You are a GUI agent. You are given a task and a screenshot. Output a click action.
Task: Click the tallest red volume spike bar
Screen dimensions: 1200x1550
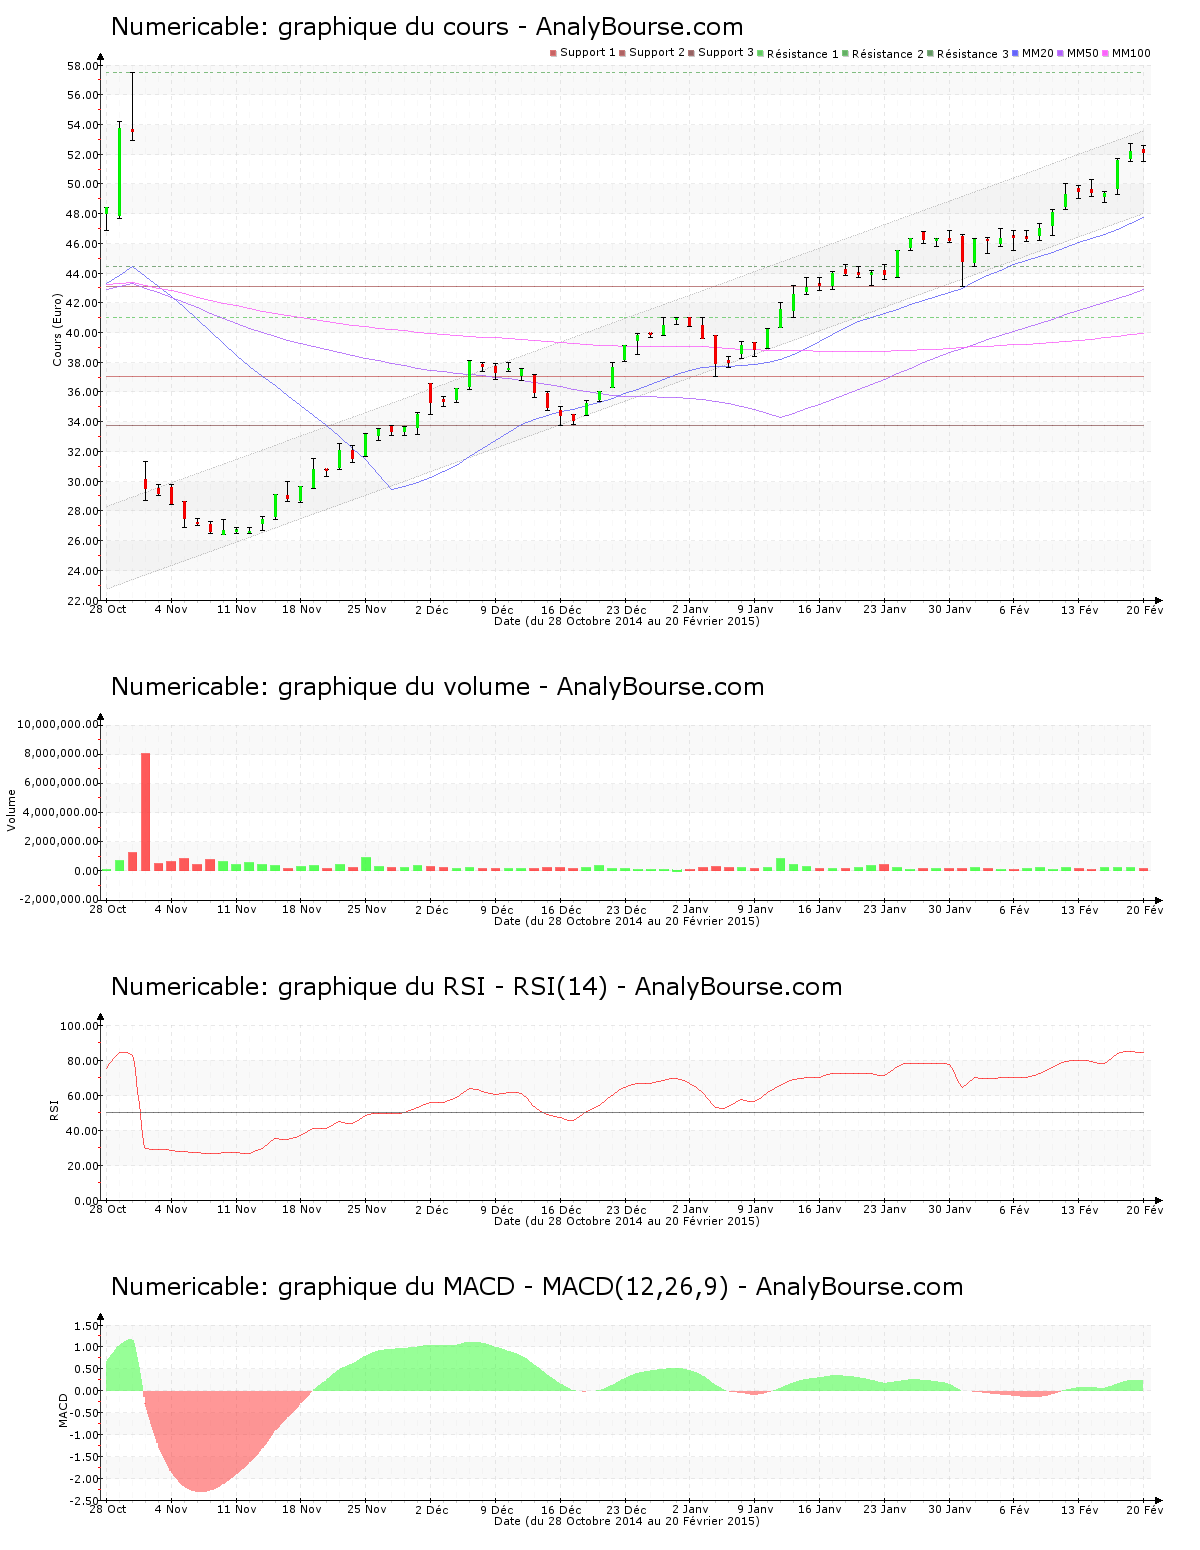pos(145,811)
